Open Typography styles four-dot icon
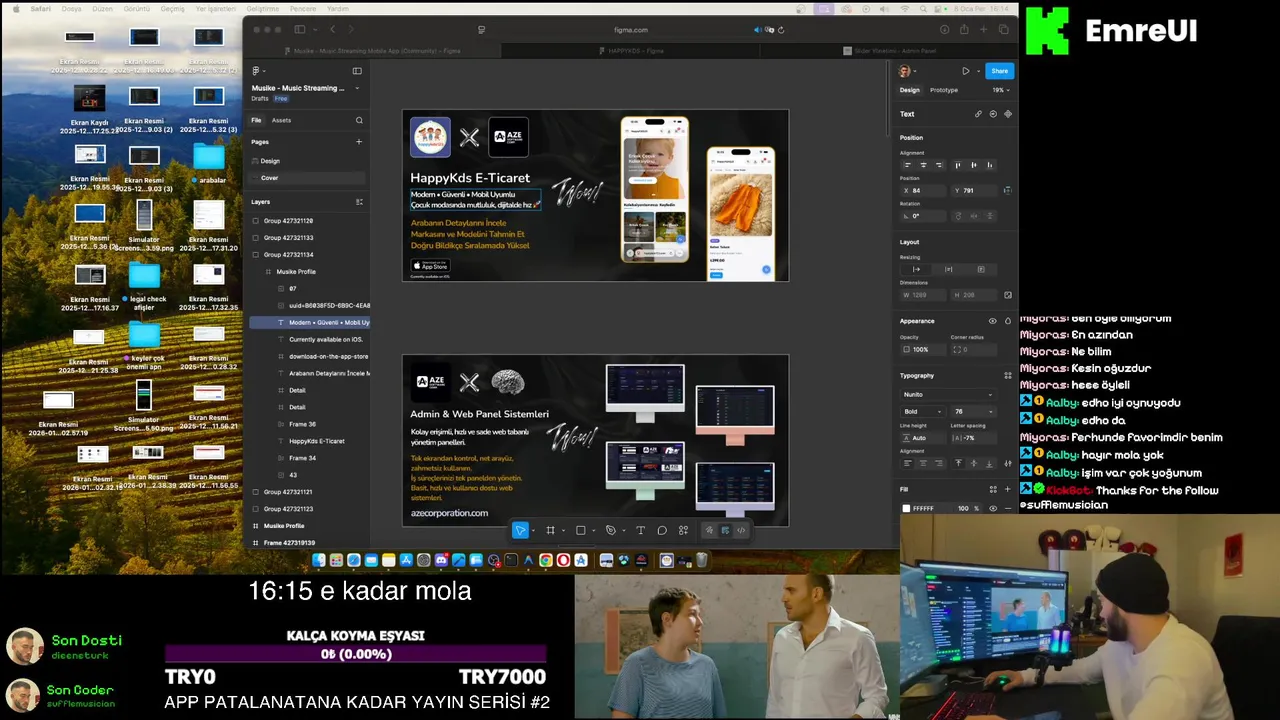The width and height of the screenshot is (1280, 720). pos(1007,376)
